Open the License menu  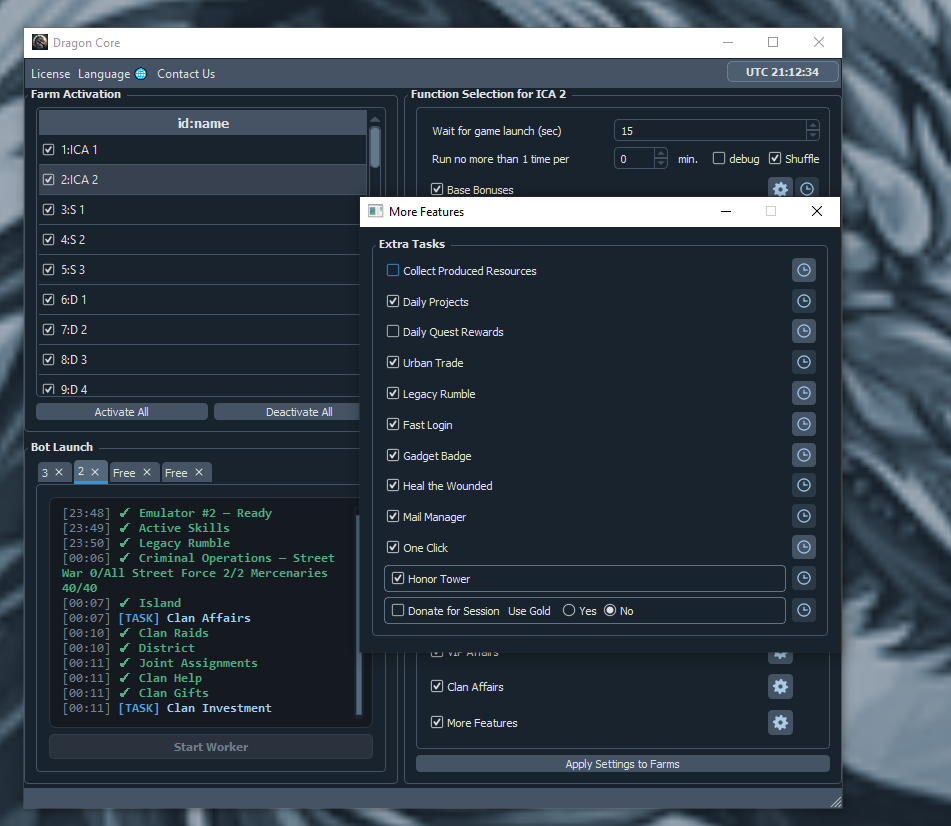(x=50, y=74)
